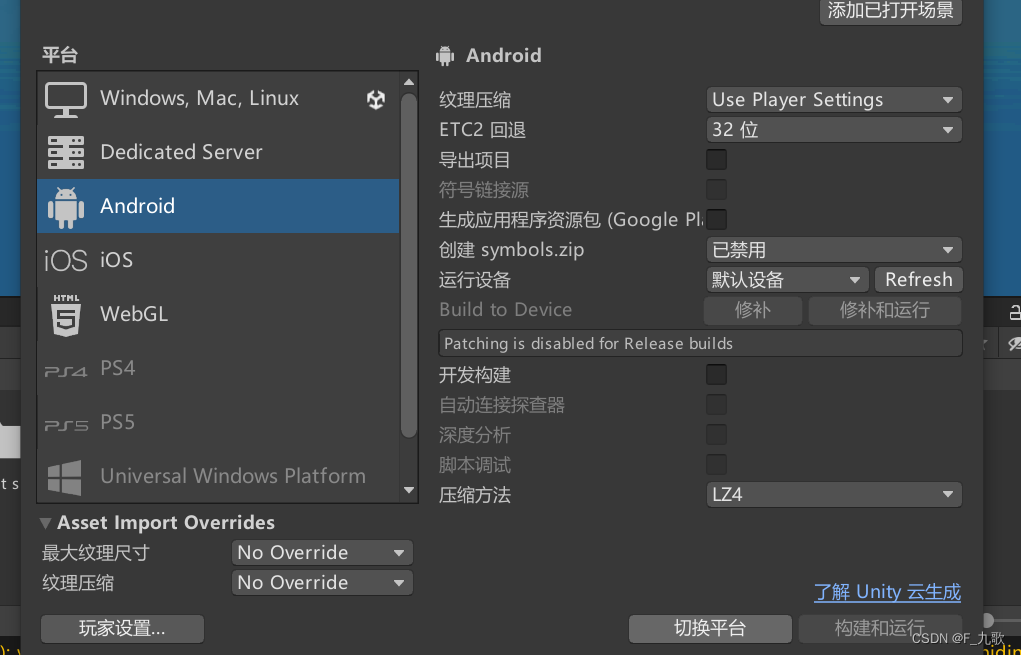Click the Android icon in settings header
This screenshot has height=655, width=1021.
tap(445, 56)
